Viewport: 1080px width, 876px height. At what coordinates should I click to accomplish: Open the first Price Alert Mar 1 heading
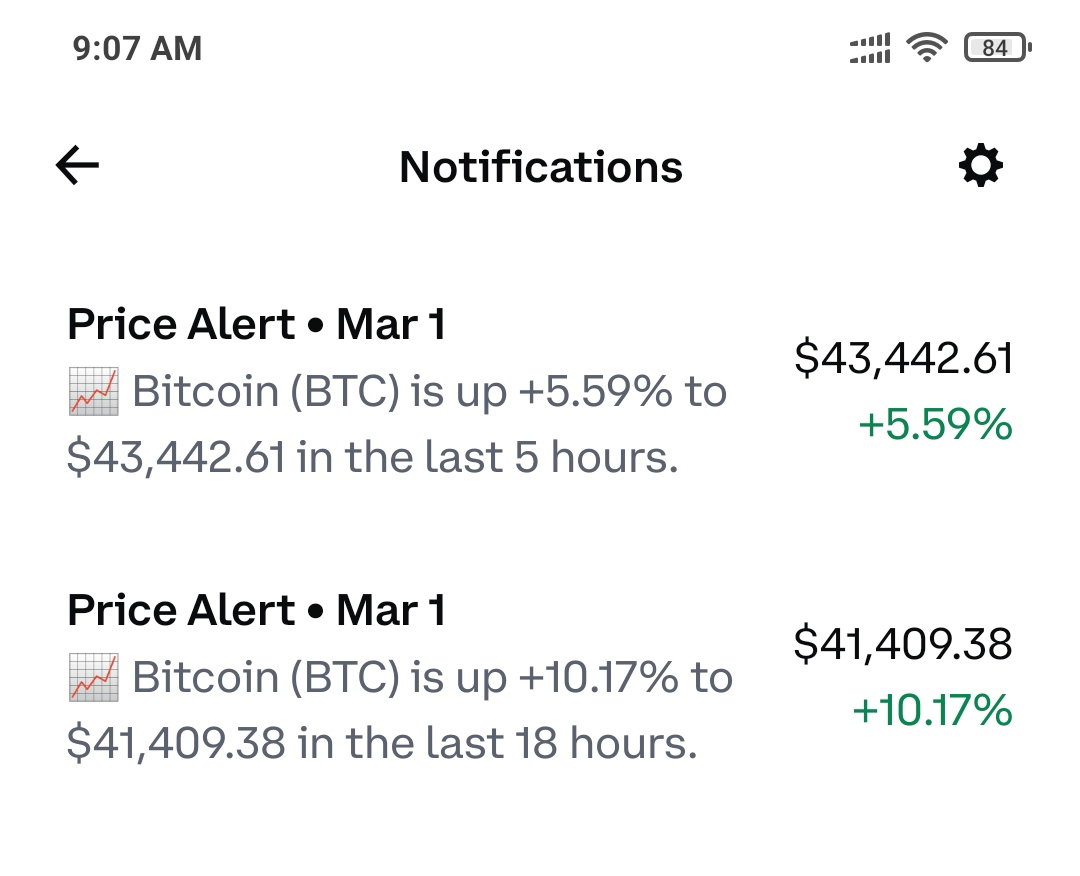tap(256, 324)
